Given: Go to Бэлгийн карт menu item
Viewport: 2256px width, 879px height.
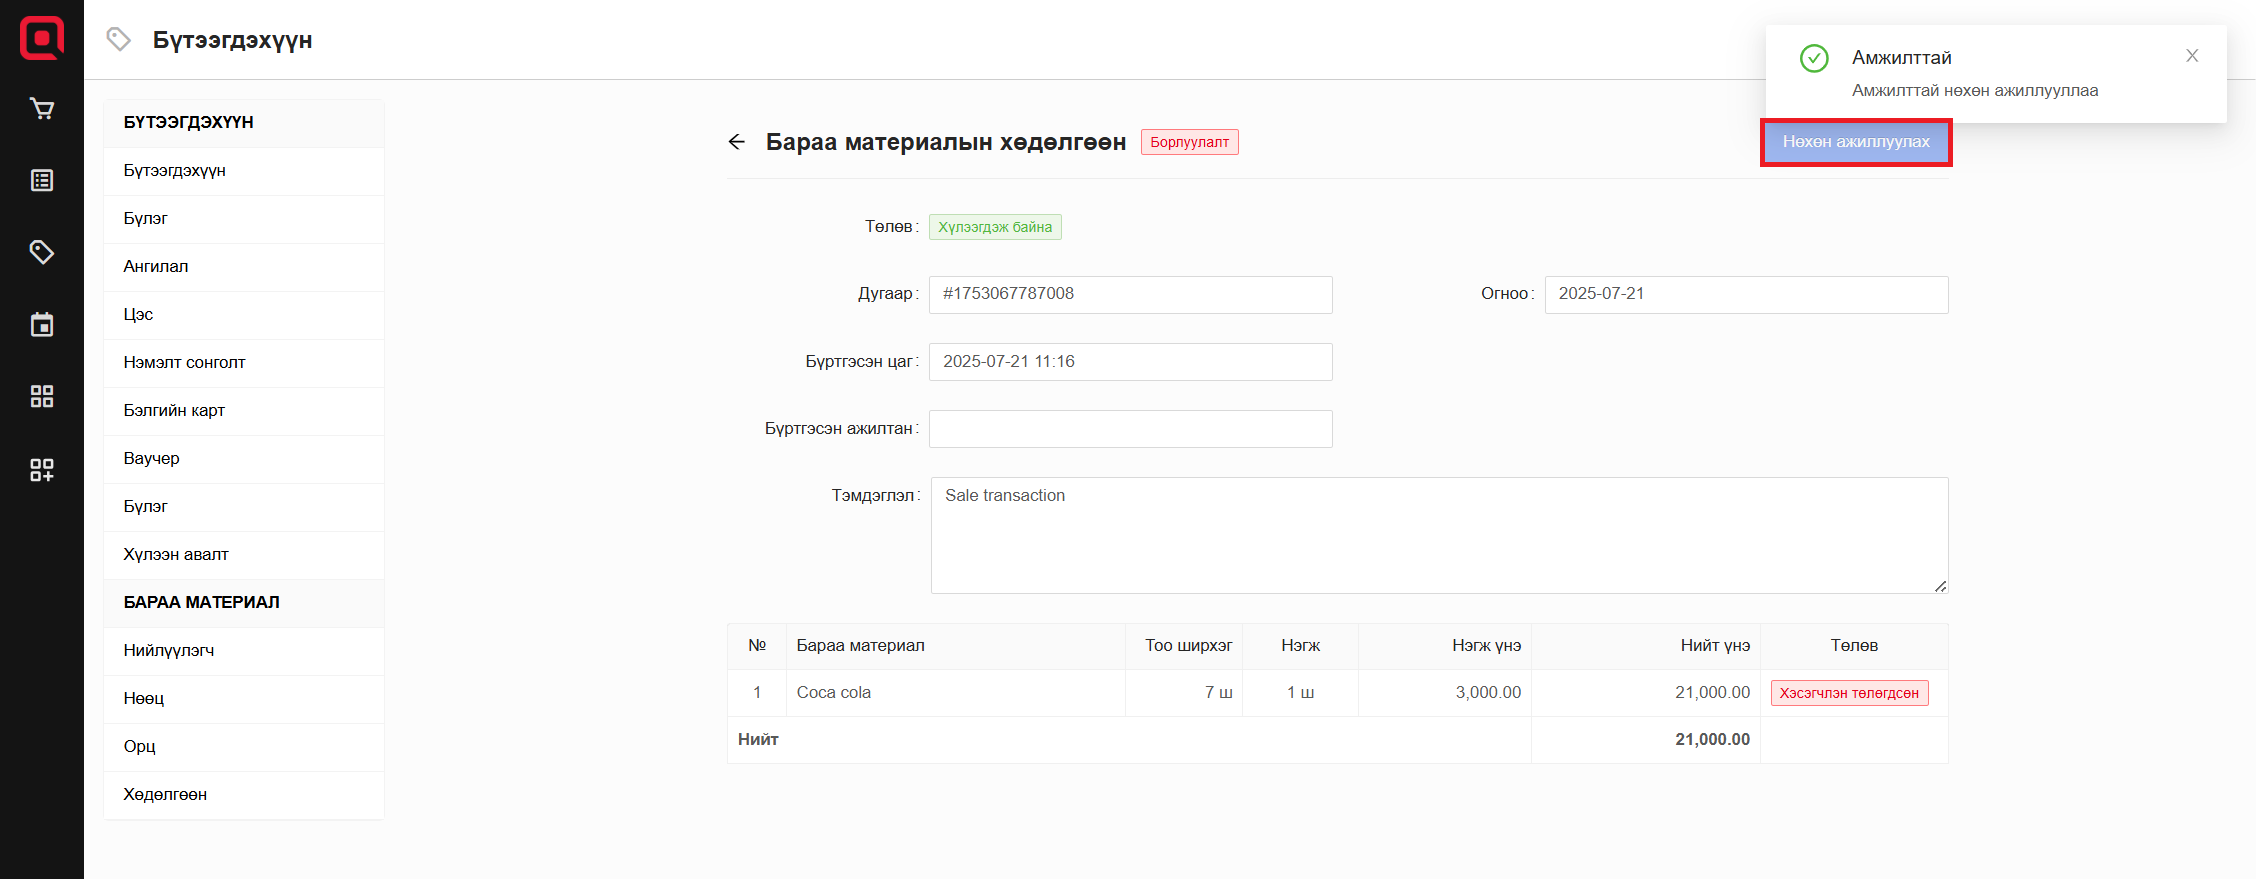Looking at the screenshot, I should tap(174, 410).
